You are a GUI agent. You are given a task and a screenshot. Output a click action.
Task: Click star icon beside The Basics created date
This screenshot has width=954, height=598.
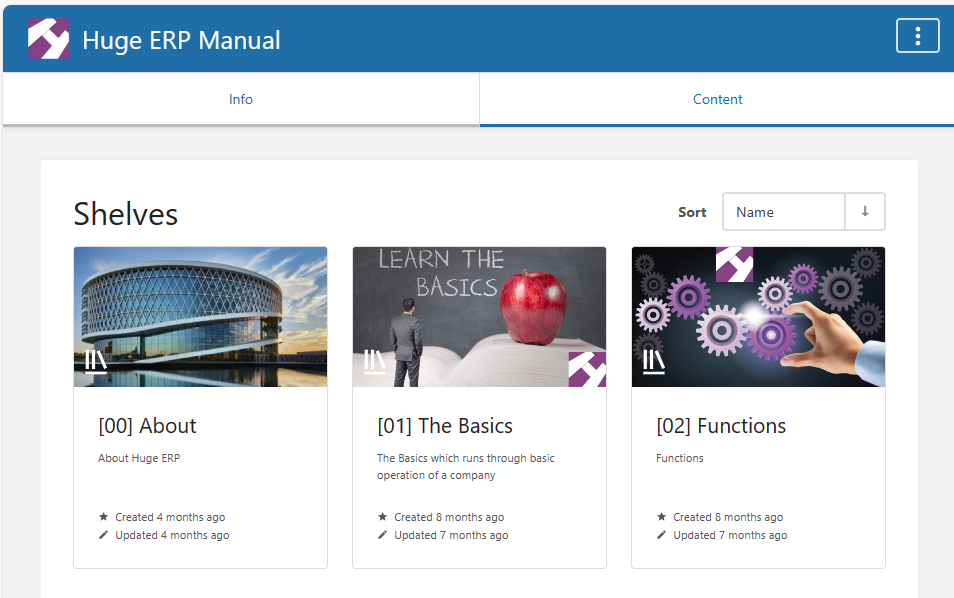pyautogui.click(x=382, y=517)
